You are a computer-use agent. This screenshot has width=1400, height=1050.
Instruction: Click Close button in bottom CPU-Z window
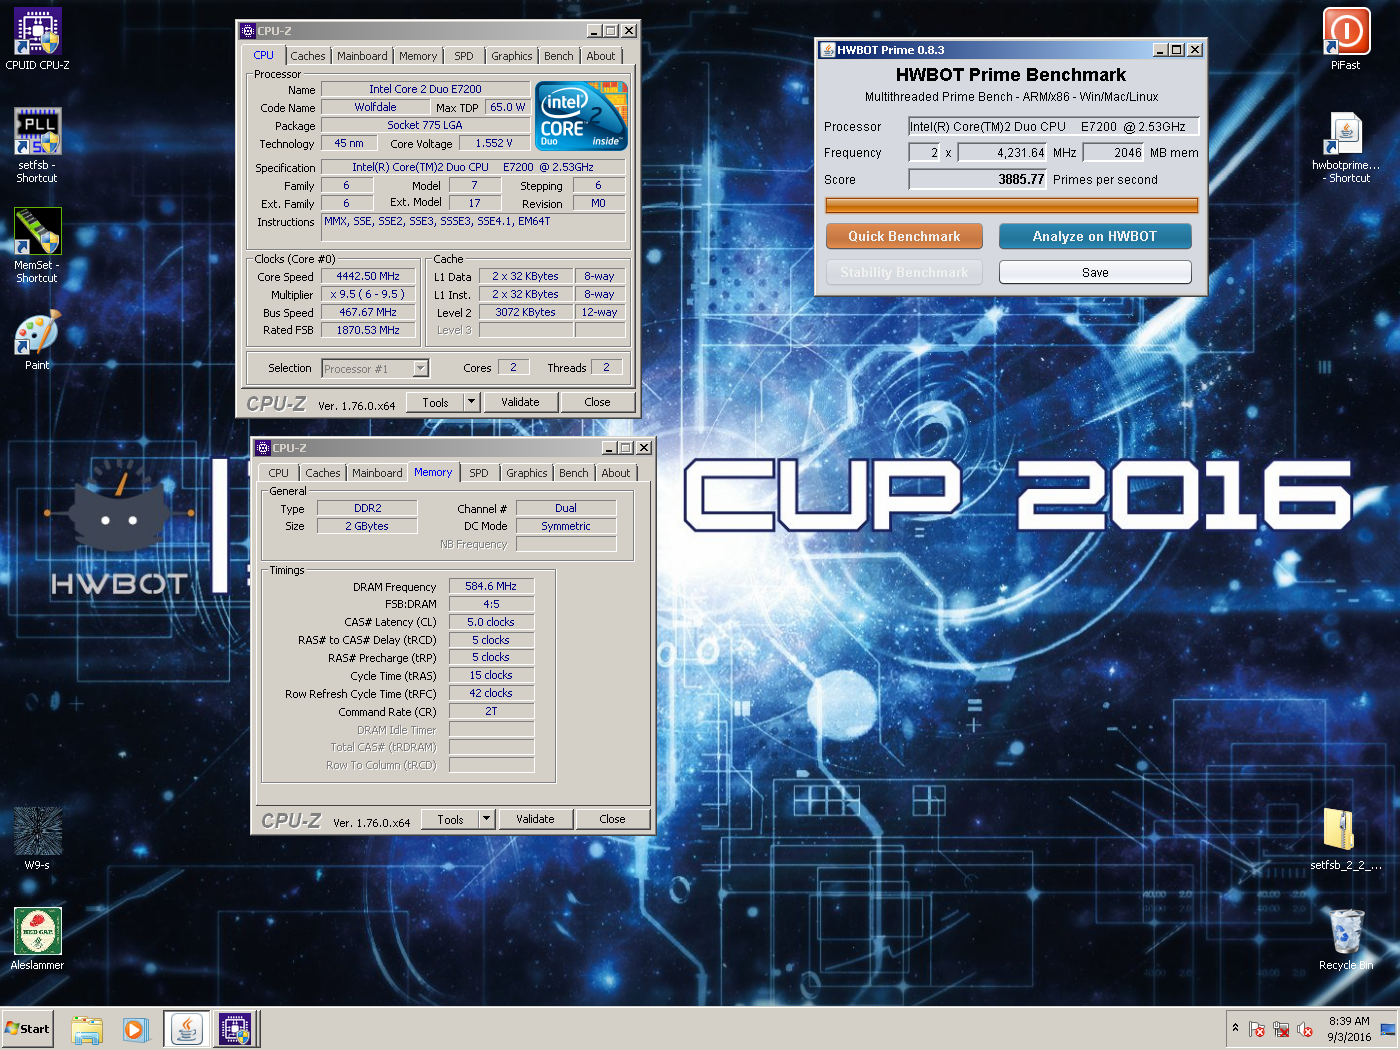coord(612,819)
